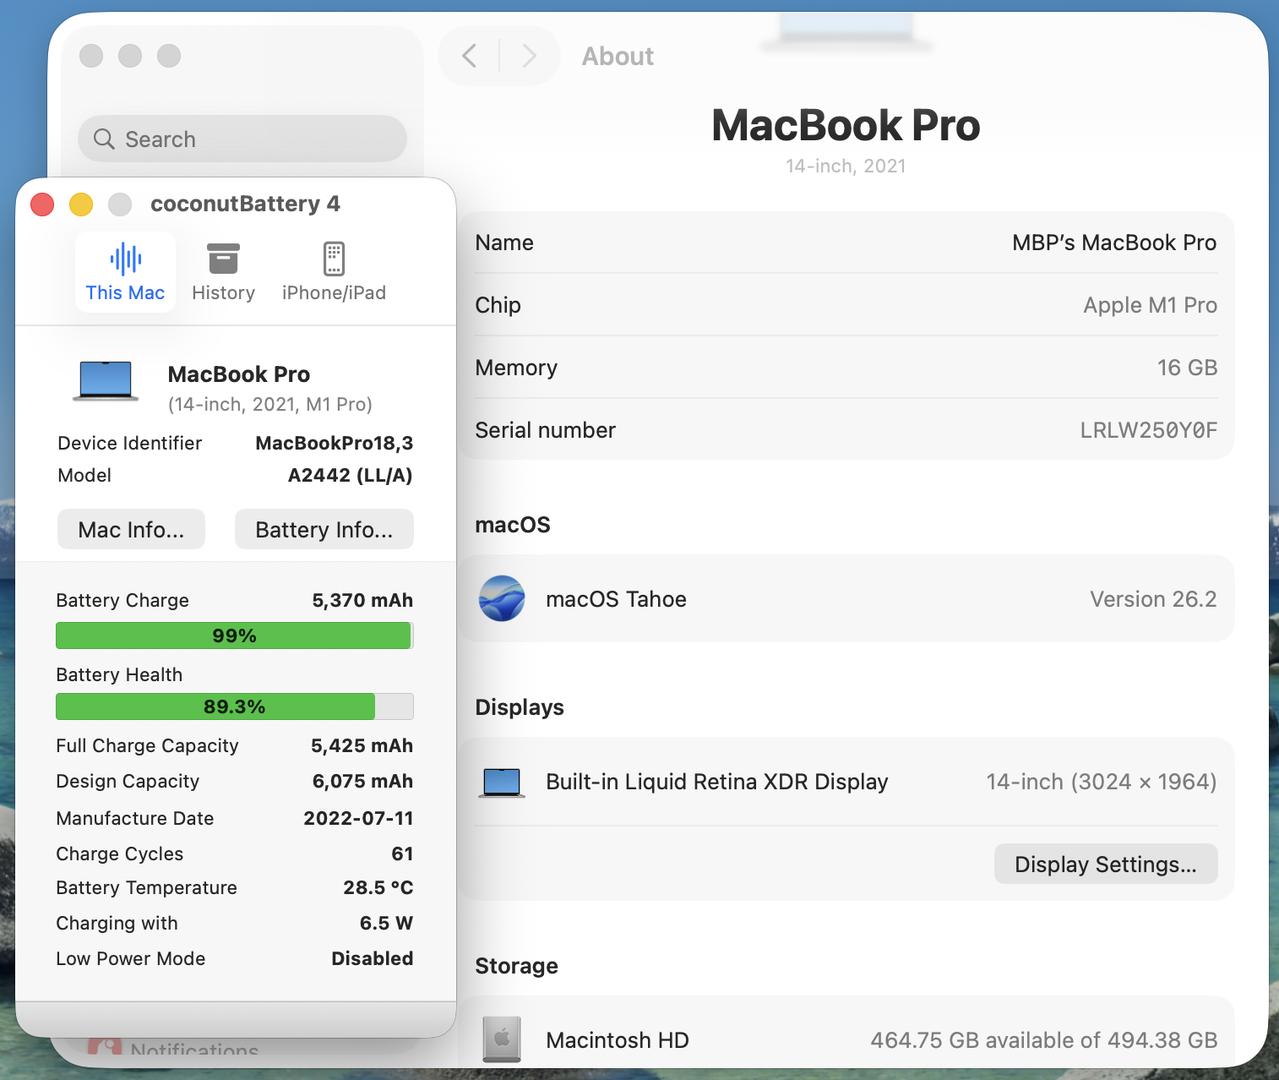This screenshot has width=1279, height=1080.
Task: Select the This Mac waveform tab icon
Action: (125, 260)
